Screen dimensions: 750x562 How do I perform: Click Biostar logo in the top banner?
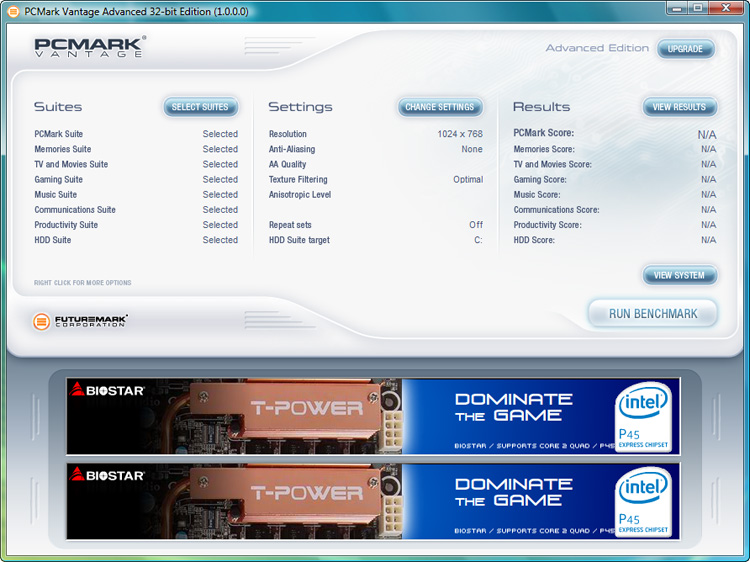coord(106,390)
